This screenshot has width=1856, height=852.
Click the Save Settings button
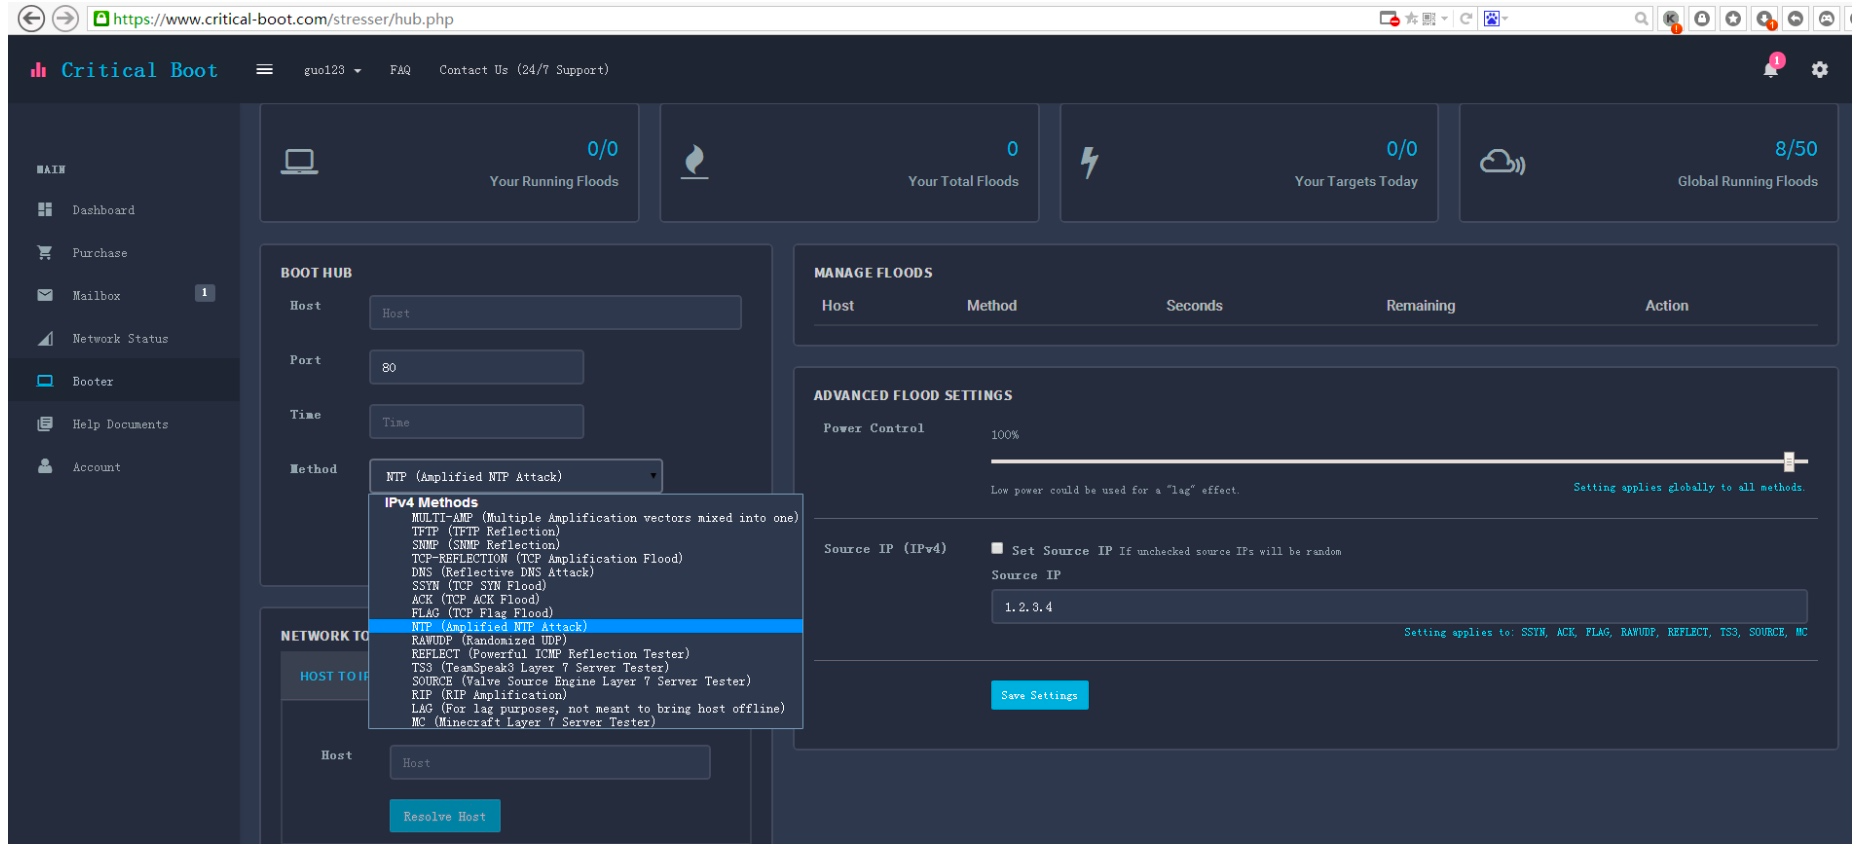1039,695
